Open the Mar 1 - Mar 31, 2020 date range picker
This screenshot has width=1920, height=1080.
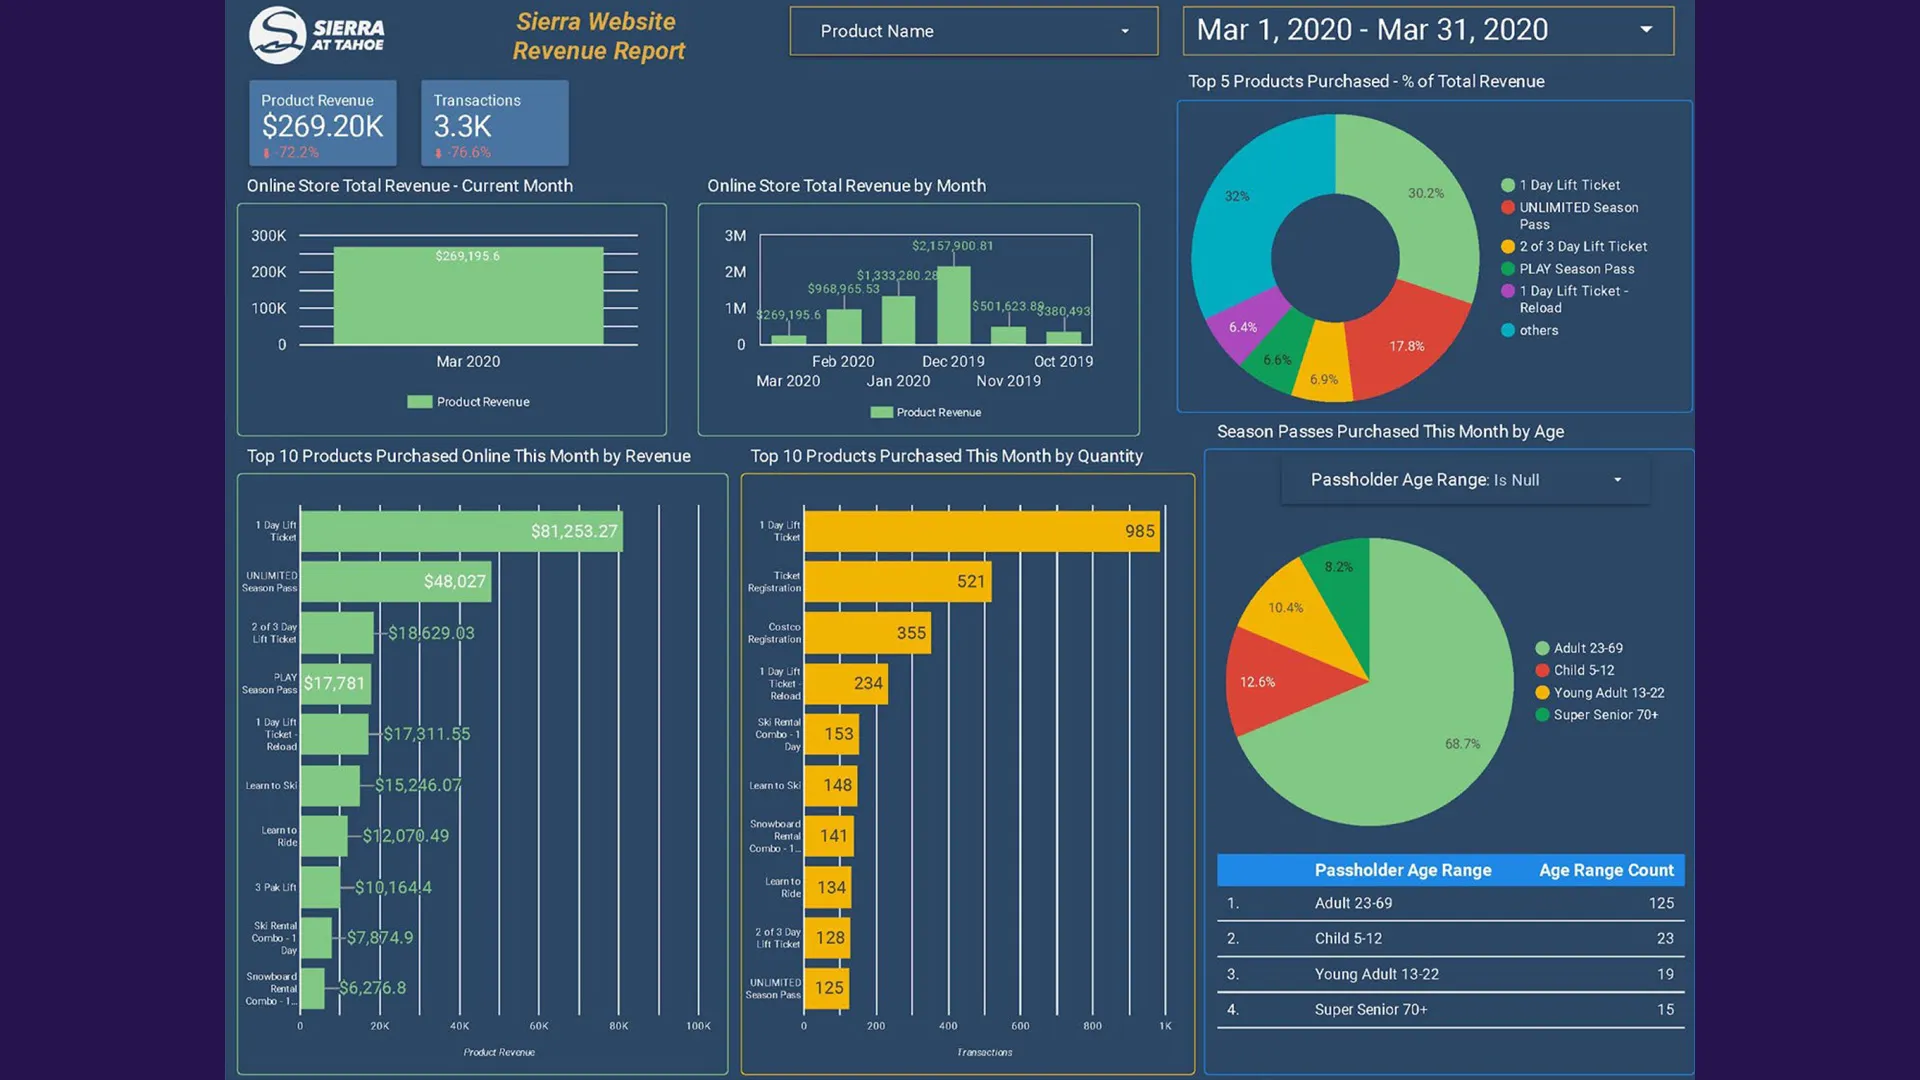tap(1428, 30)
